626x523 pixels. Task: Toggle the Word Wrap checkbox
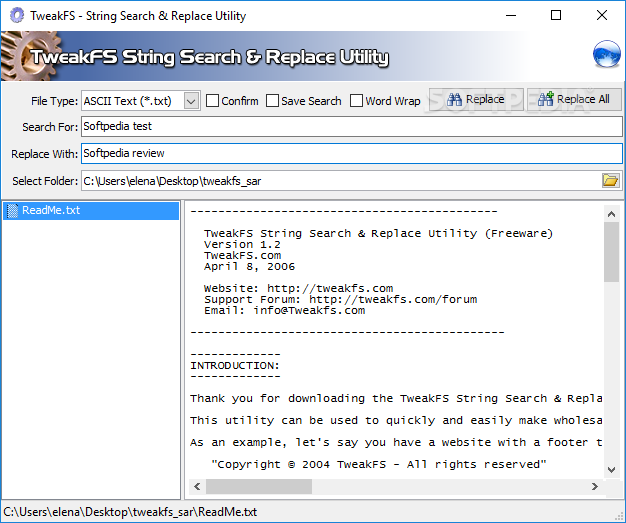356,101
